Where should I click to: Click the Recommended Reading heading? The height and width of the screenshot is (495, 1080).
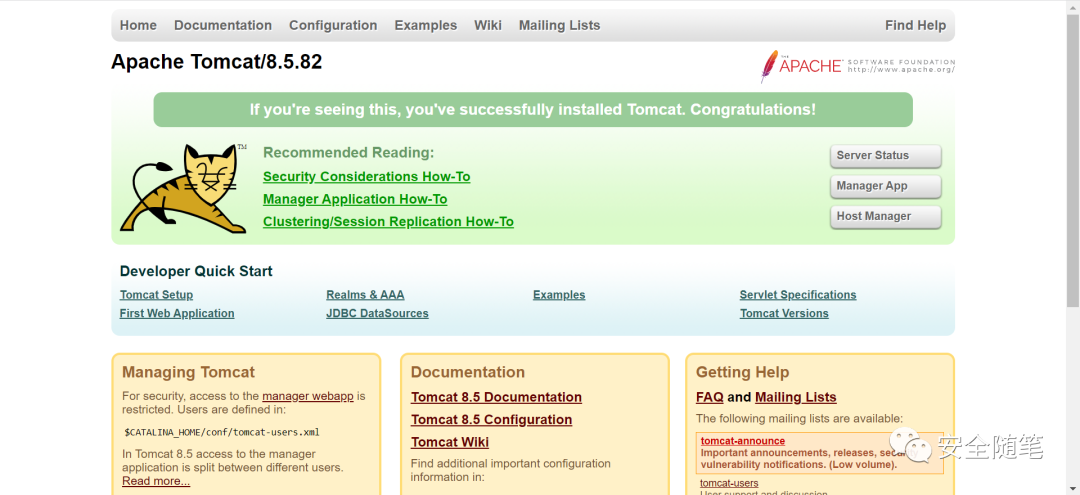tap(349, 153)
